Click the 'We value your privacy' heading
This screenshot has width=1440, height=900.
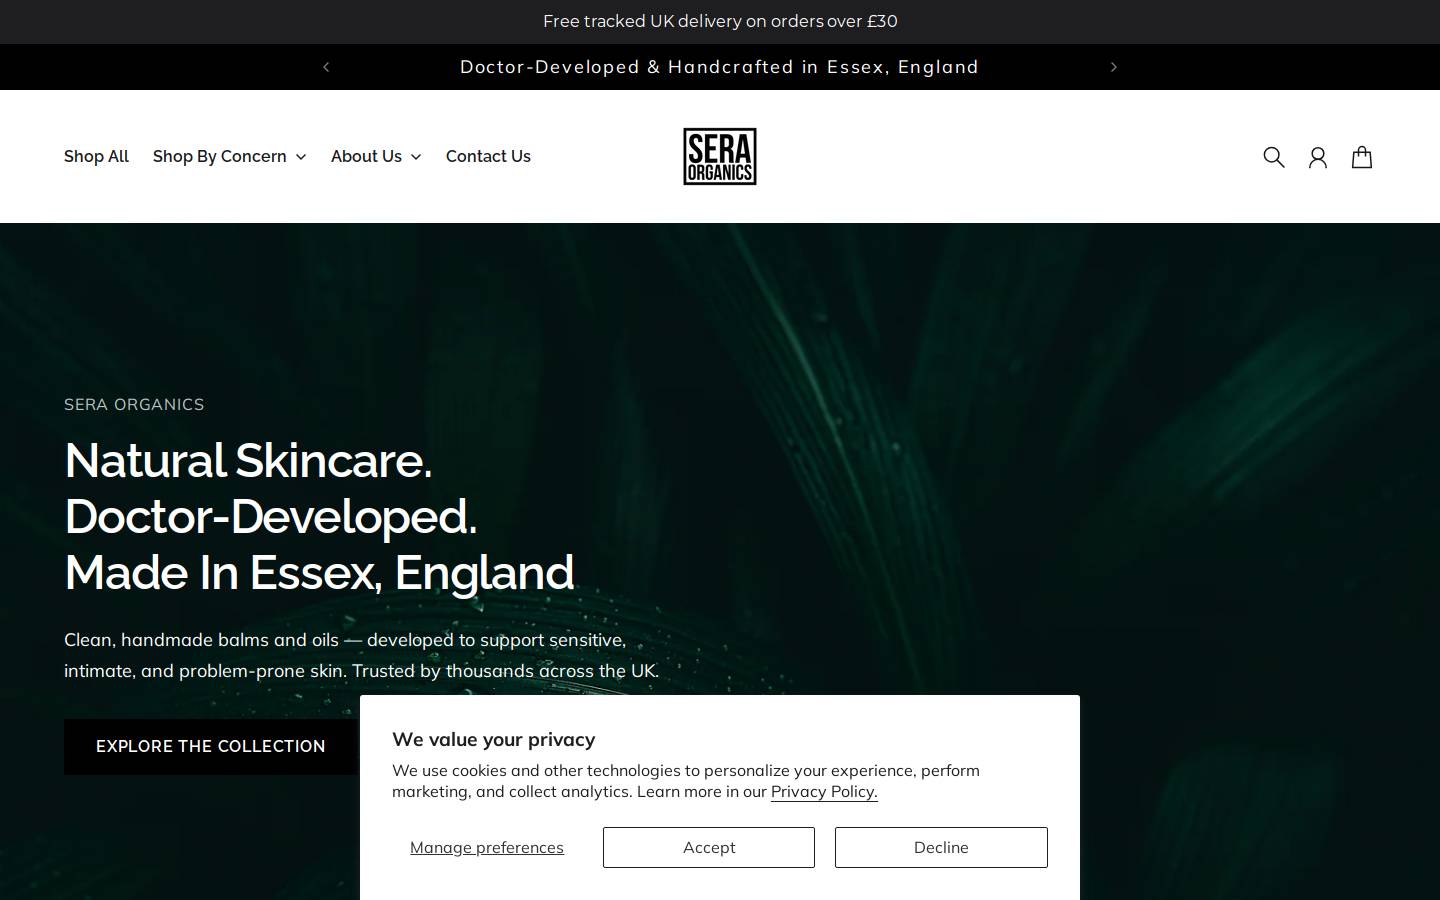(x=493, y=739)
